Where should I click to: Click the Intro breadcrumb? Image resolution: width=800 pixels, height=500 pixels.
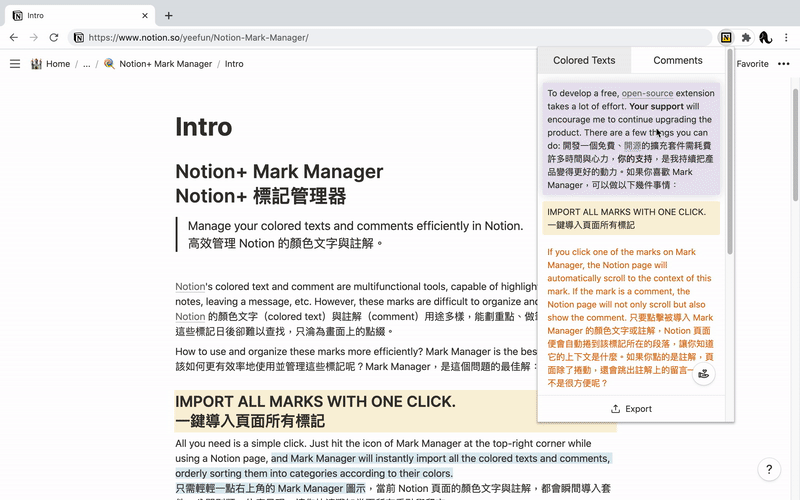point(234,64)
